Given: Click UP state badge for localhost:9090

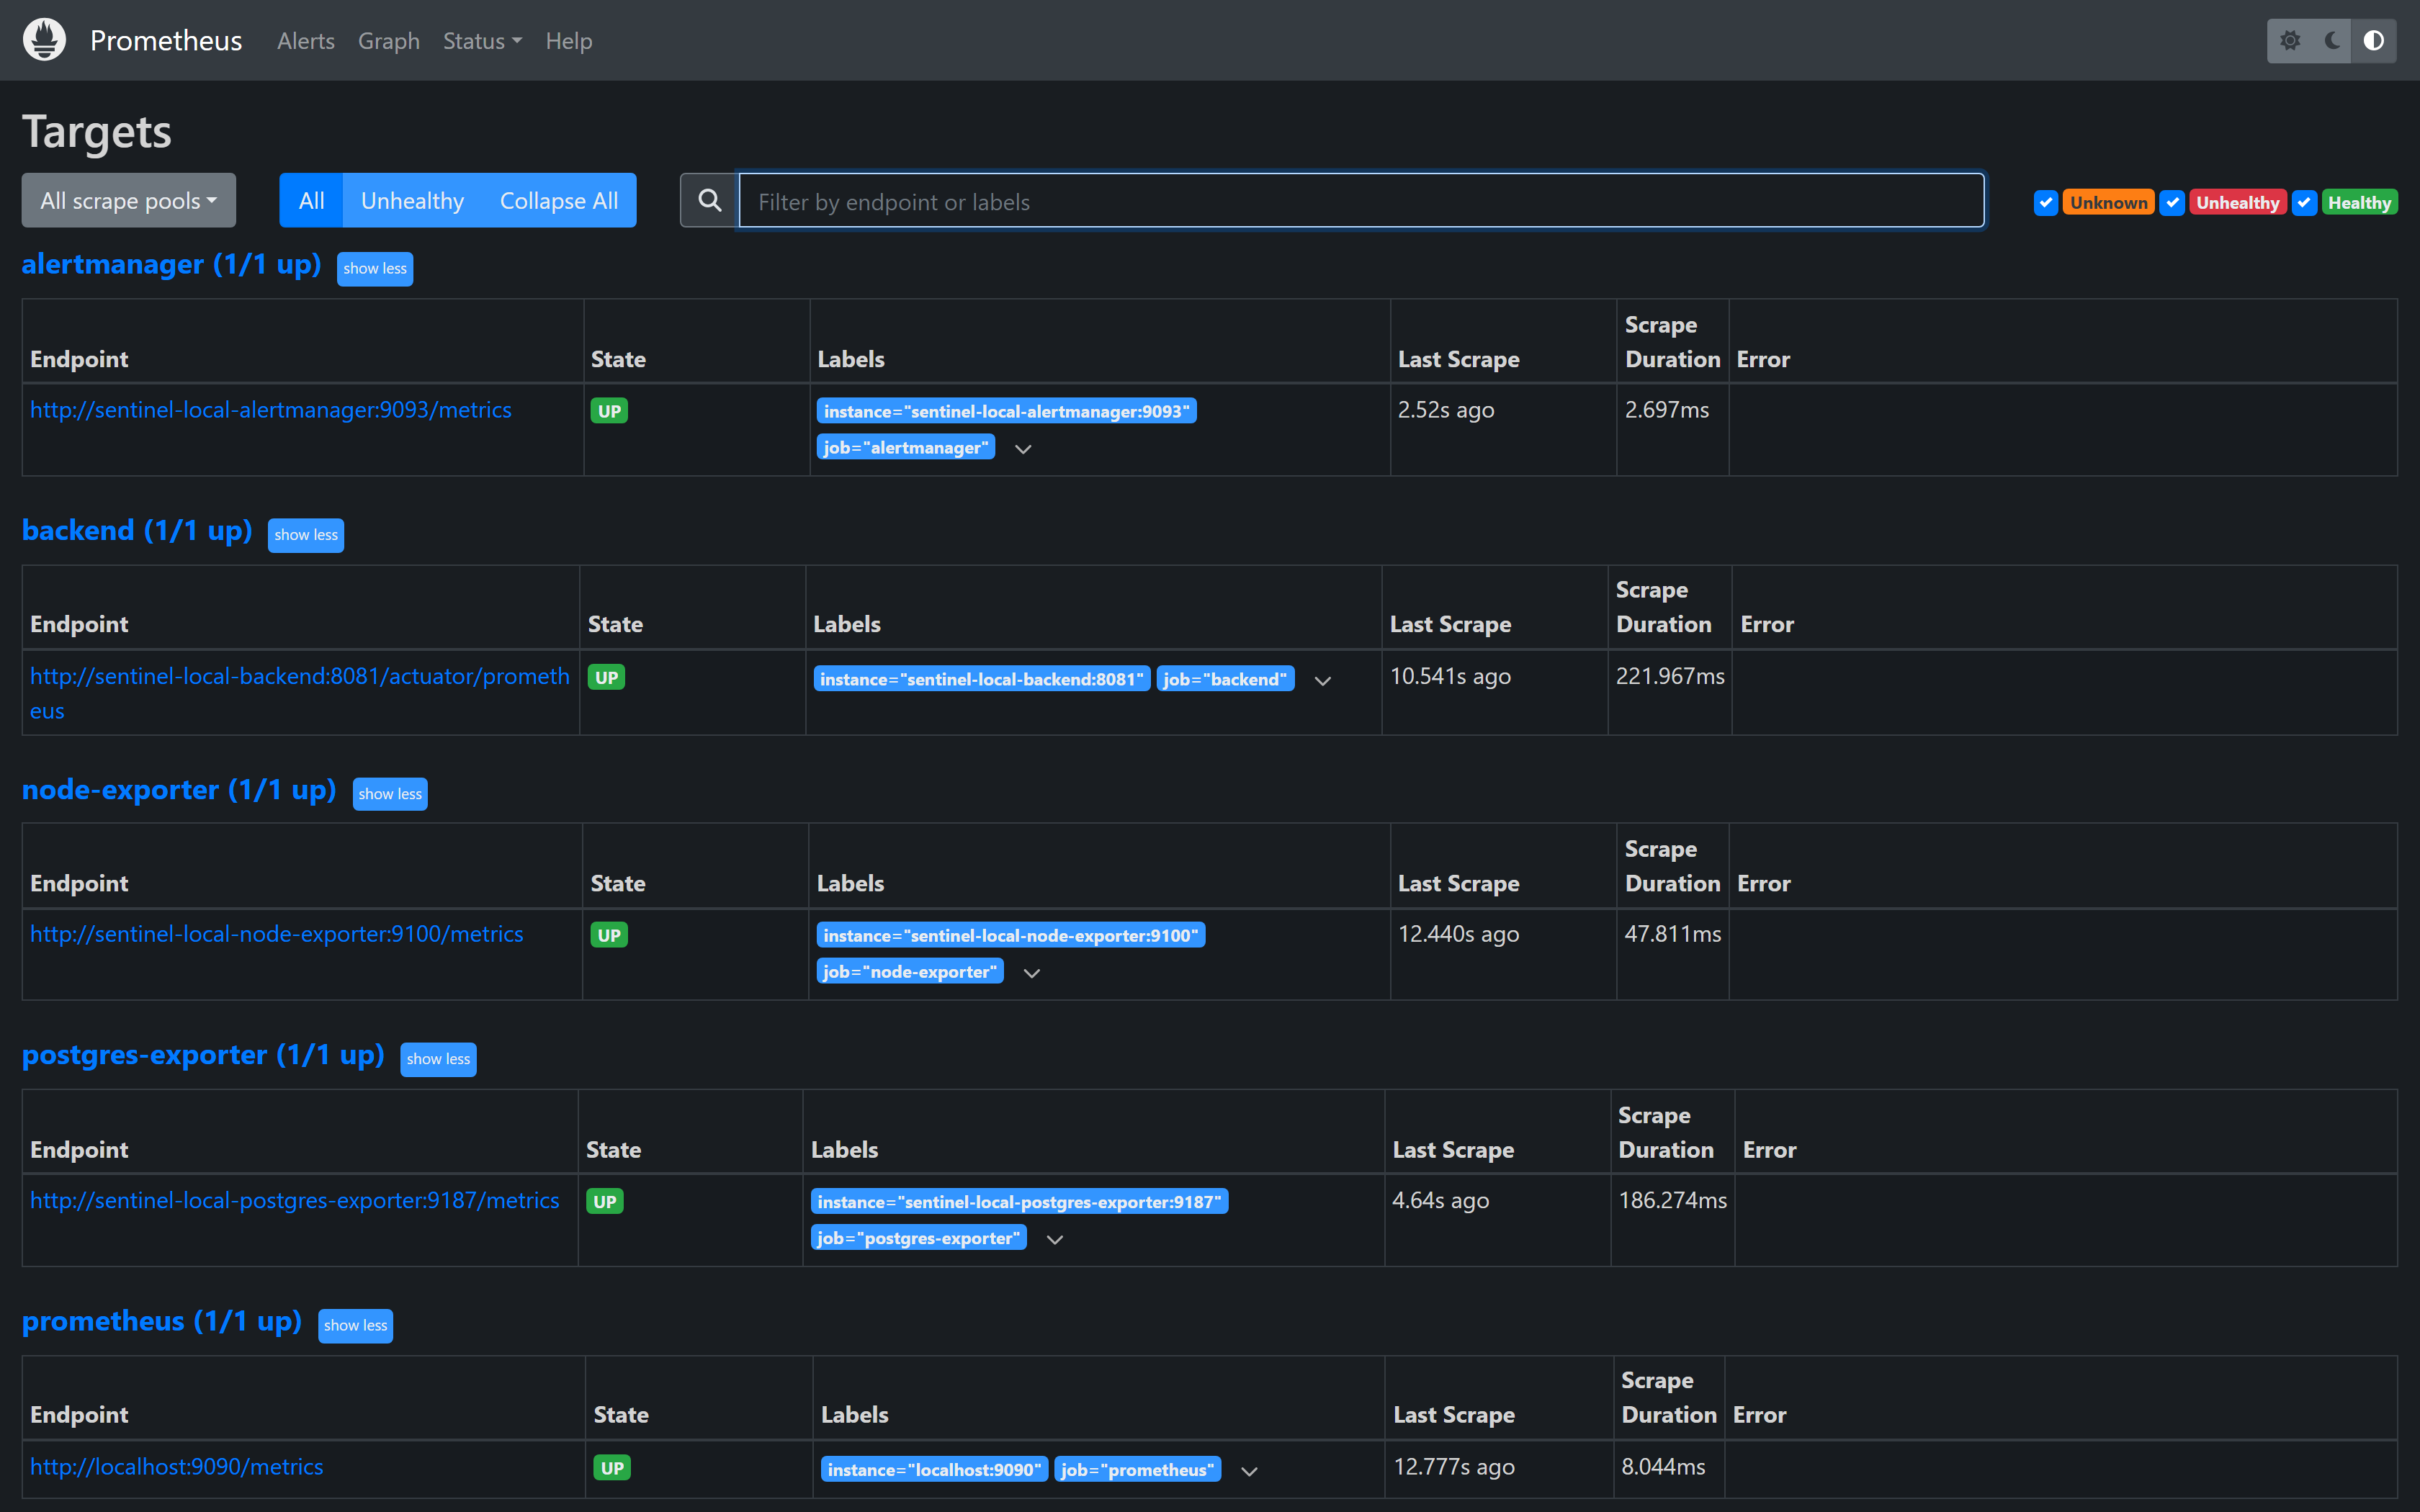Looking at the screenshot, I should click(x=612, y=1468).
